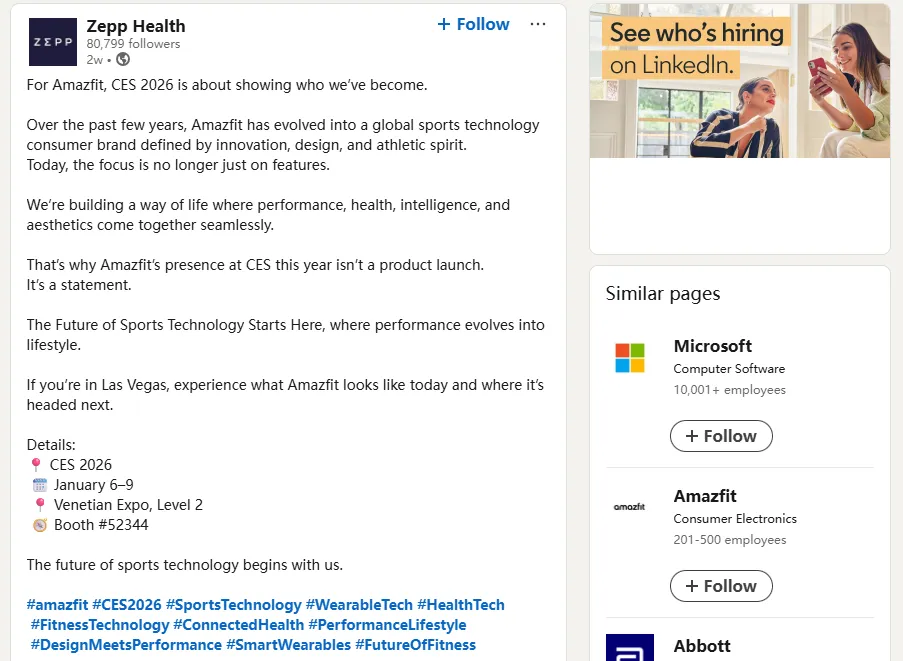Click the Abbott logo icon
The height and width of the screenshot is (661, 903).
tap(630, 648)
